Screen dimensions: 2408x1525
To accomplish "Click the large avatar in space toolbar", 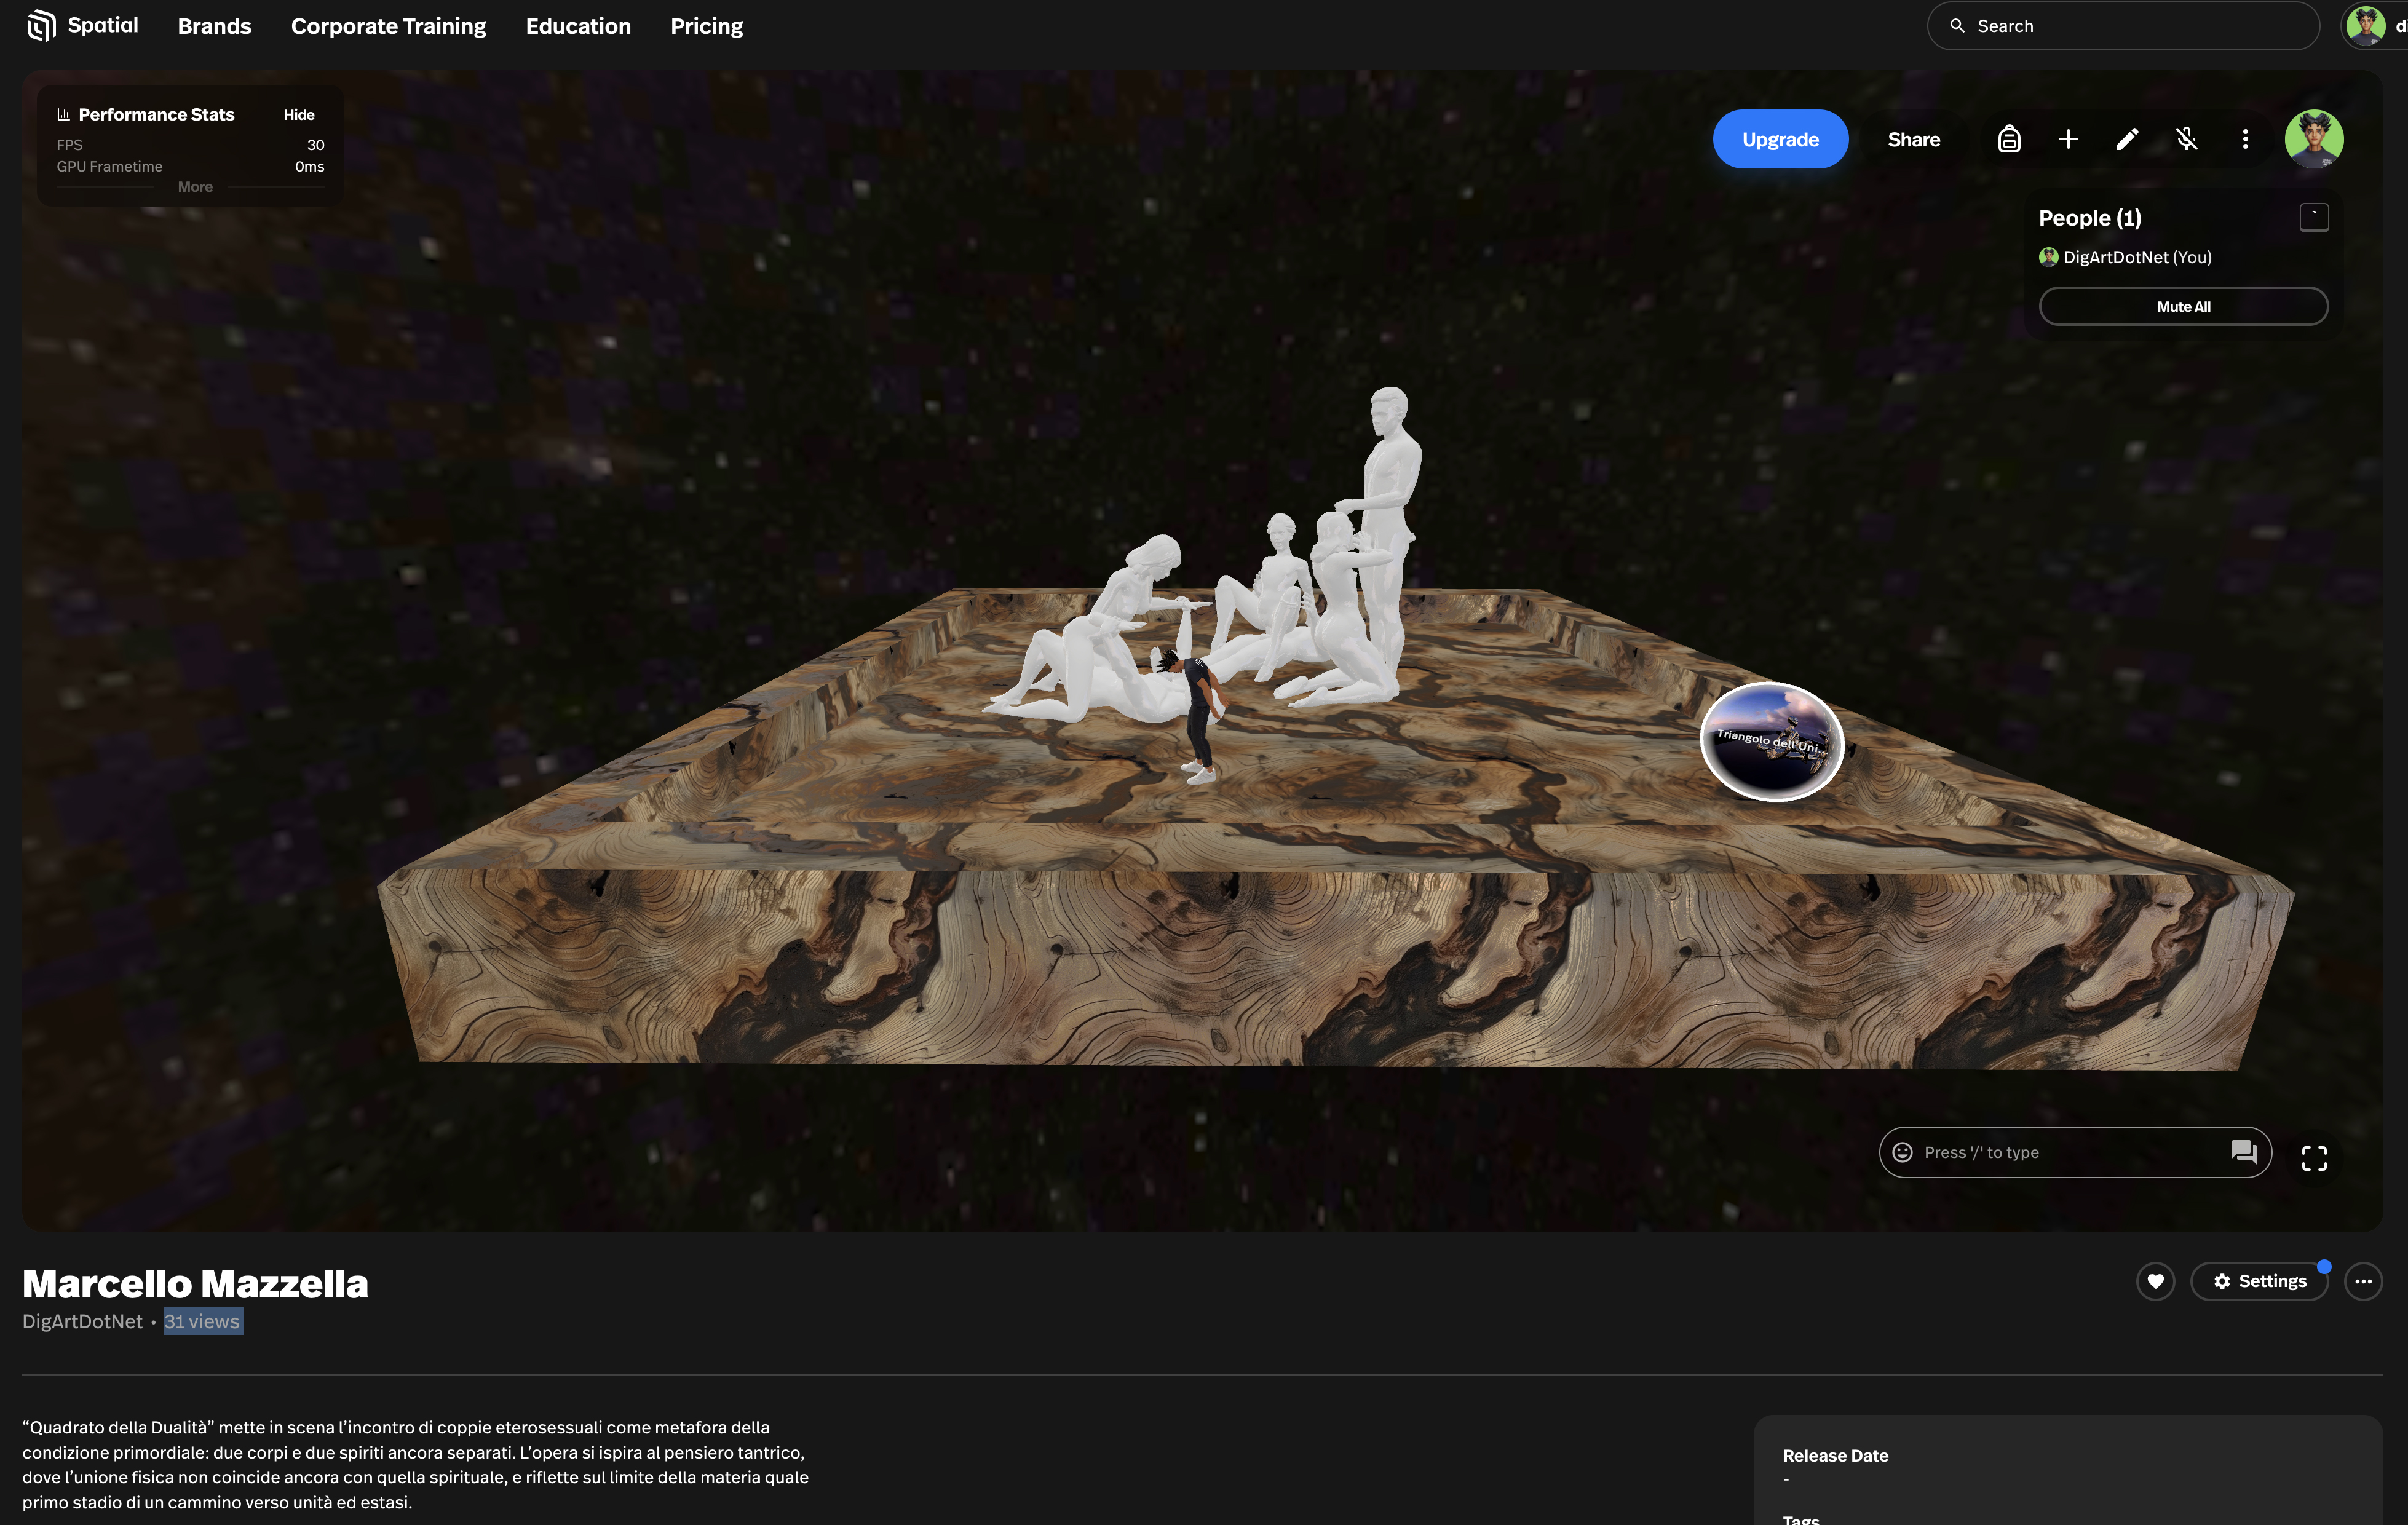I will click(x=2313, y=139).
